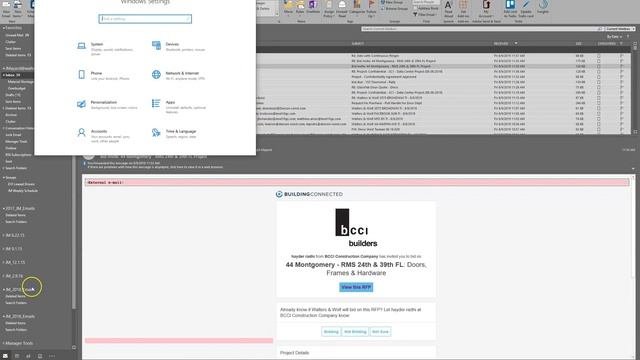Switch to Mail view in navigation bar
640x360 pixels.
[5, 356]
